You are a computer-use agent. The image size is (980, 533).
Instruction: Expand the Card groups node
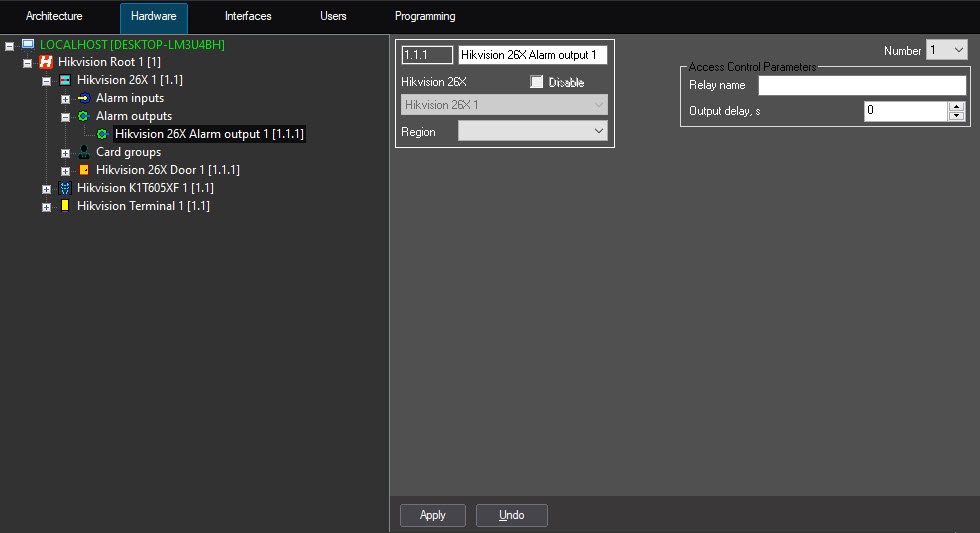pos(65,153)
